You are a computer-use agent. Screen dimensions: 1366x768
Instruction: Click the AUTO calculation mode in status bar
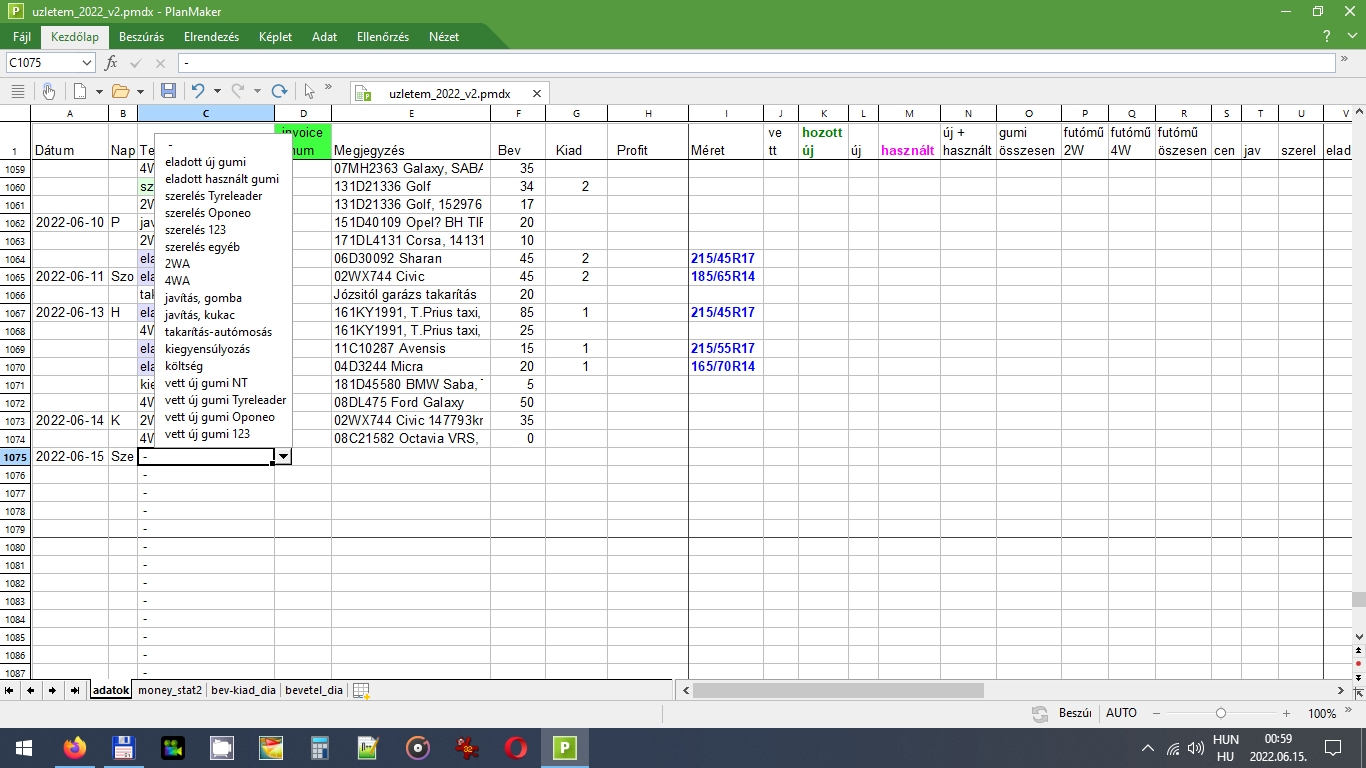pyautogui.click(x=1121, y=713)
